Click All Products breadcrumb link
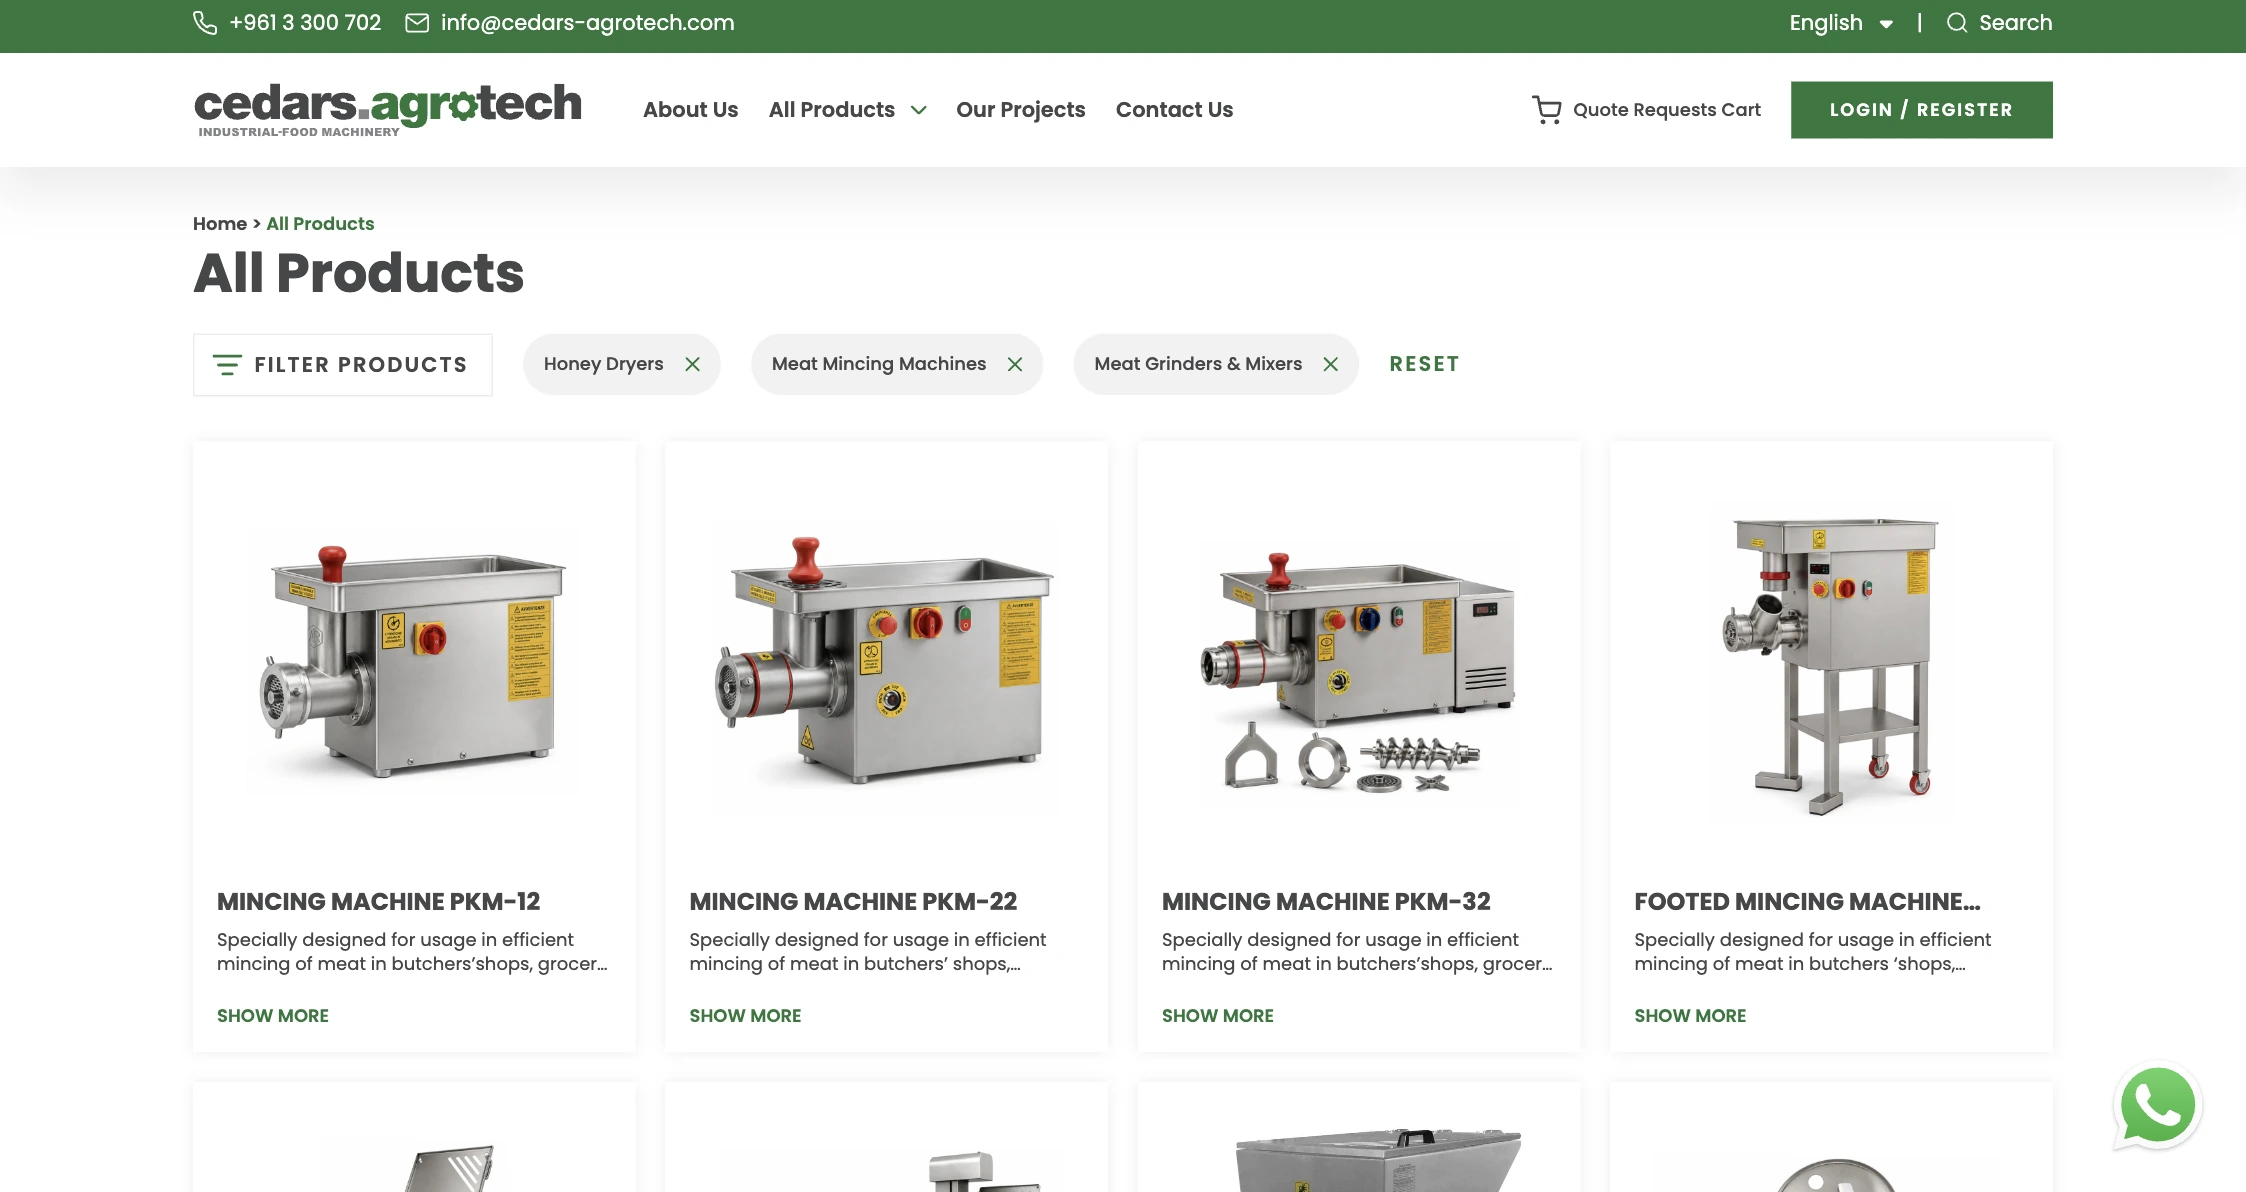 coord(320,224)
